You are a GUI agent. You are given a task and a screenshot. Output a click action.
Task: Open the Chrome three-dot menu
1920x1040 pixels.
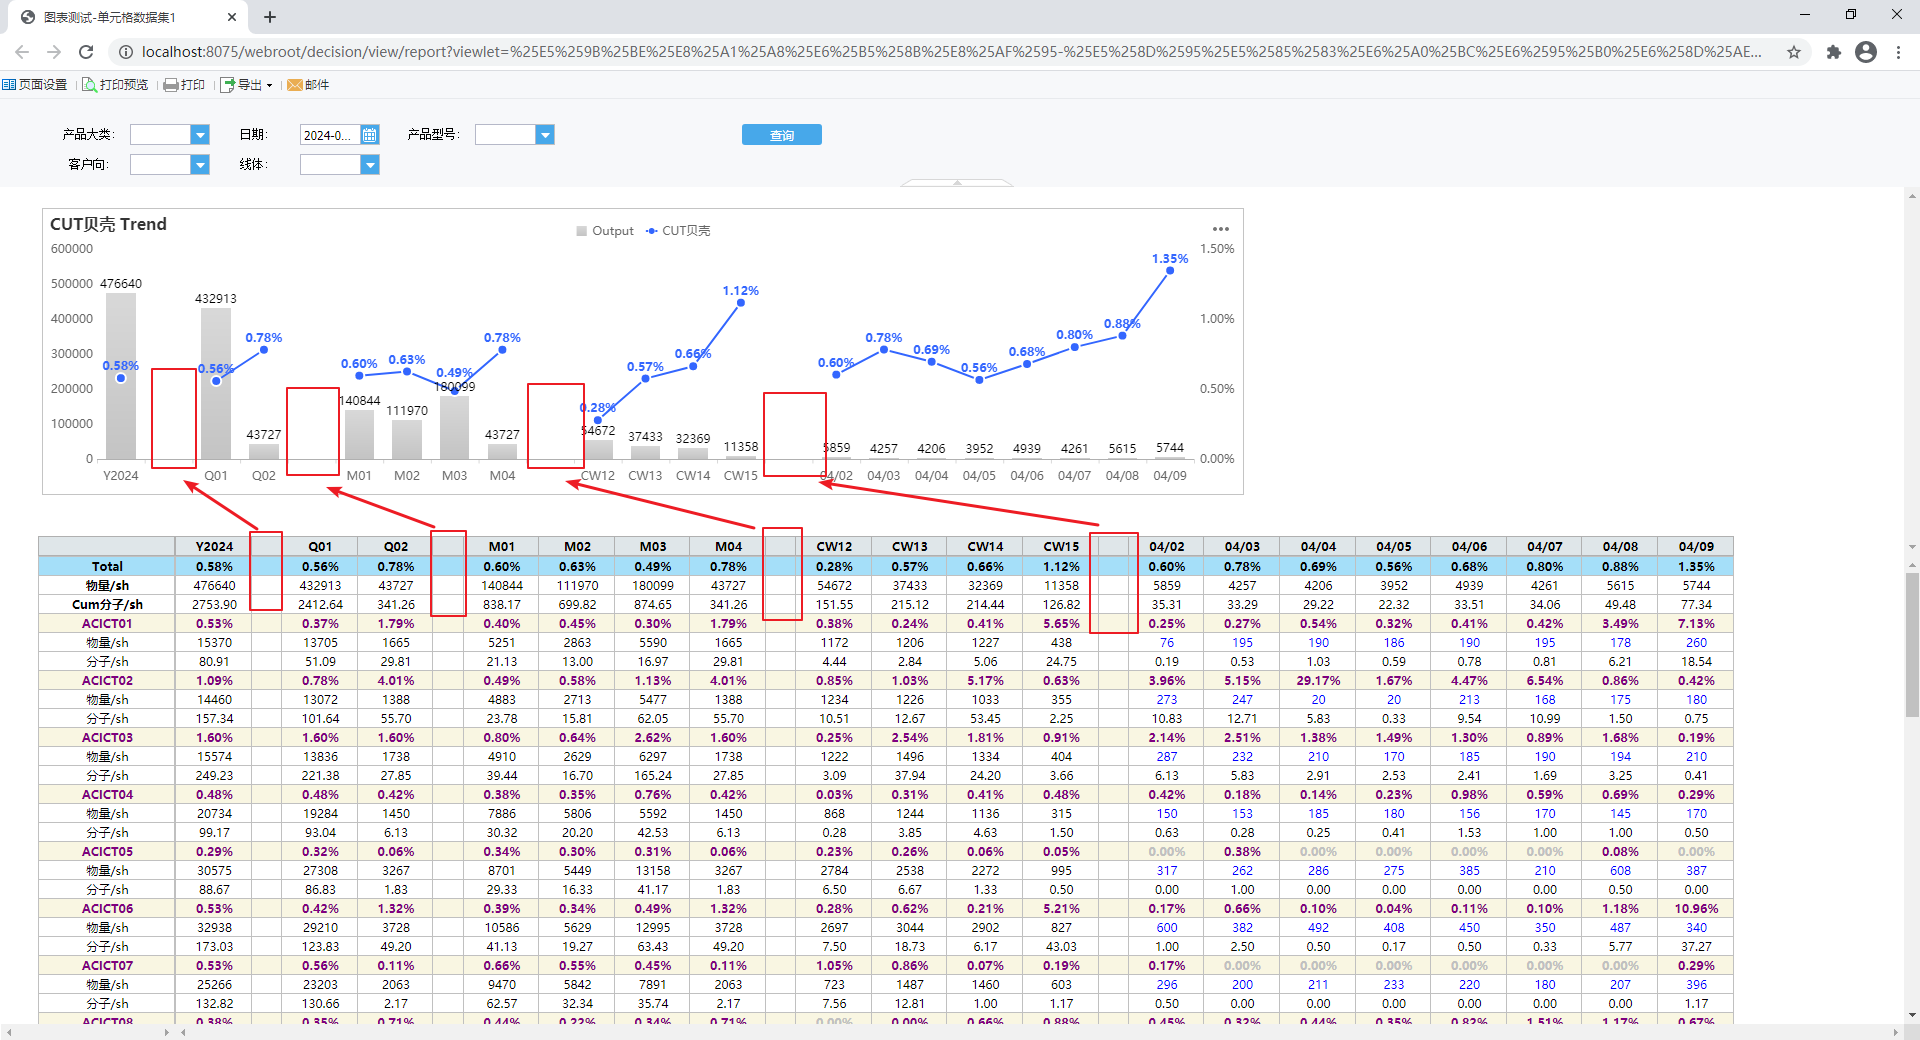(x=1898, y=52)
